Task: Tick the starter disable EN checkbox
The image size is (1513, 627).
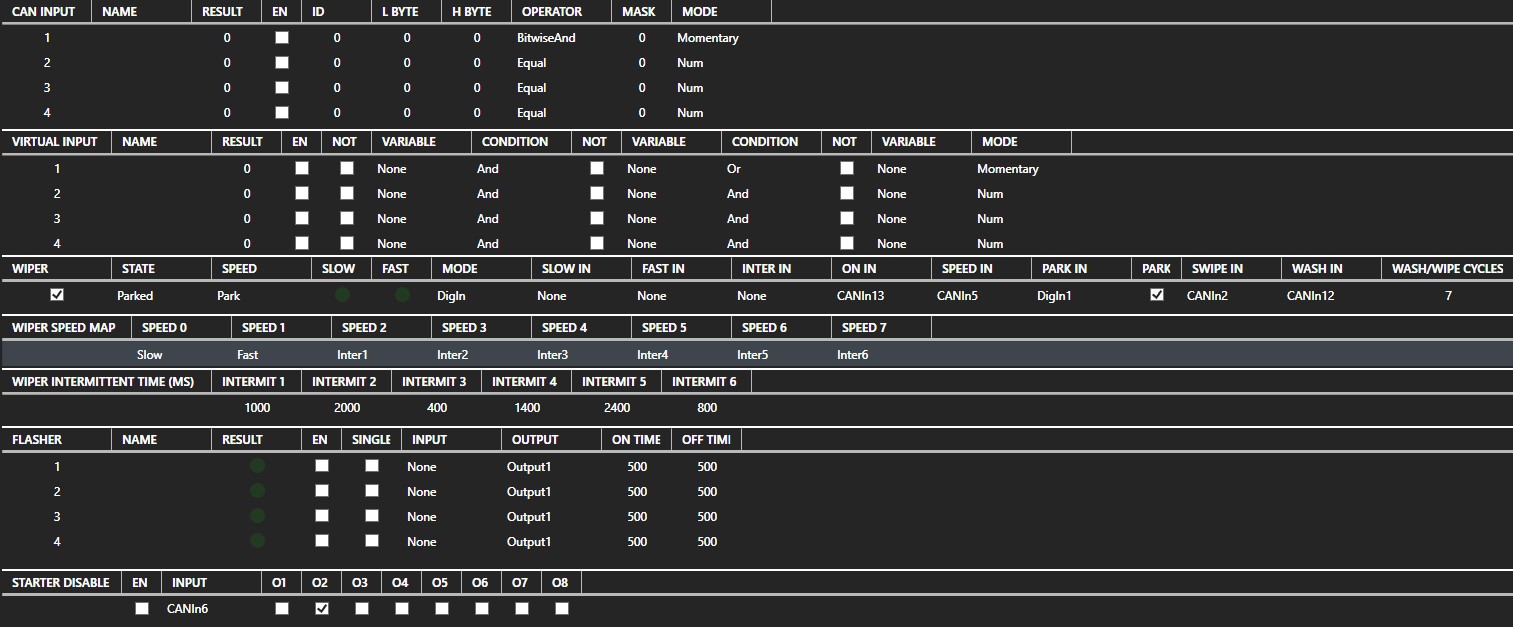Action: pyautogui.click(x=142, y=608)
